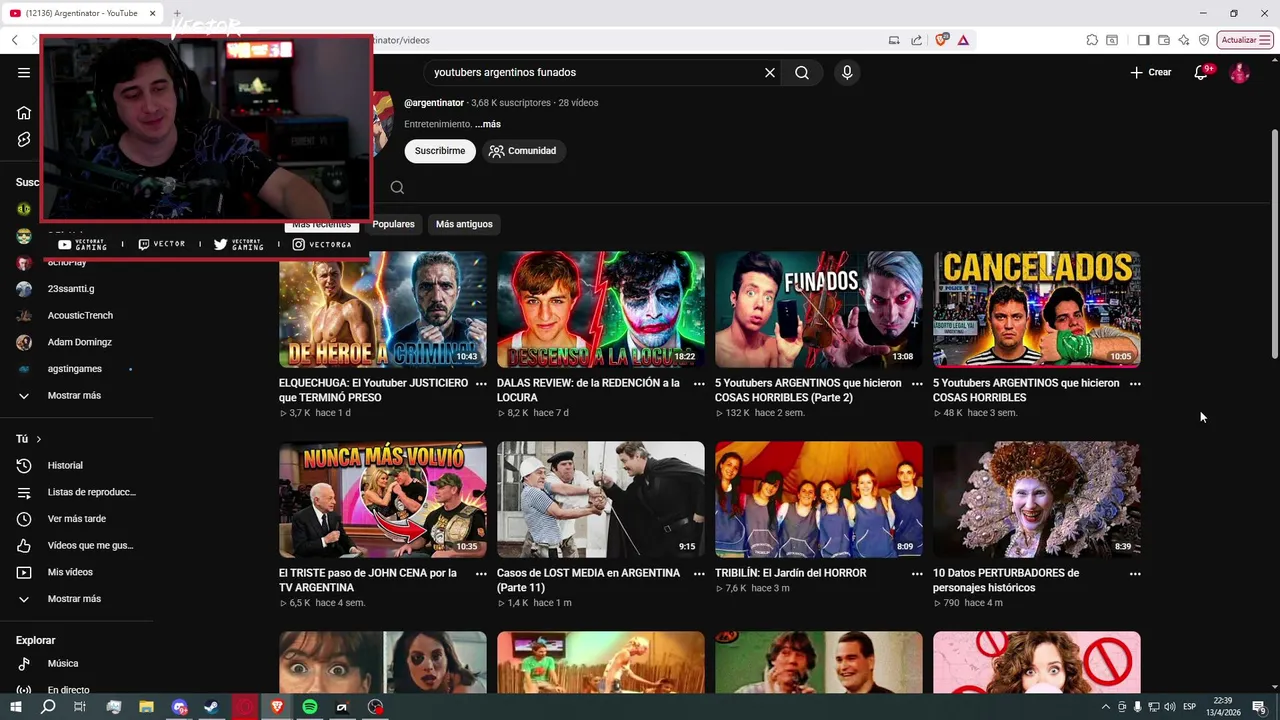The image size is (1280, 720).
Task: Show hidden system tray icons
Action: [1105, 707]
